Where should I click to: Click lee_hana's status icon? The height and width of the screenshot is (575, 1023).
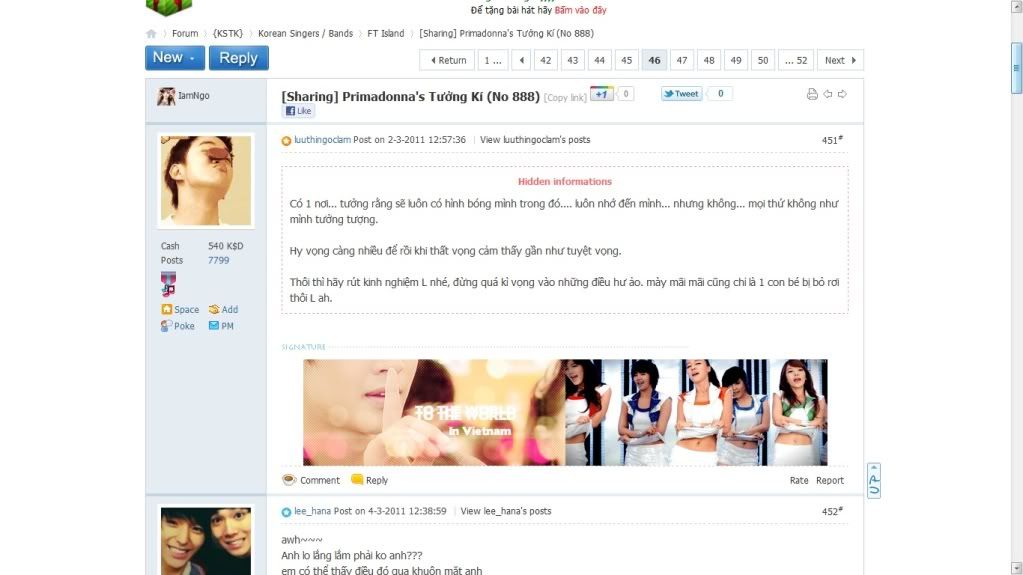tap(286, 512)
